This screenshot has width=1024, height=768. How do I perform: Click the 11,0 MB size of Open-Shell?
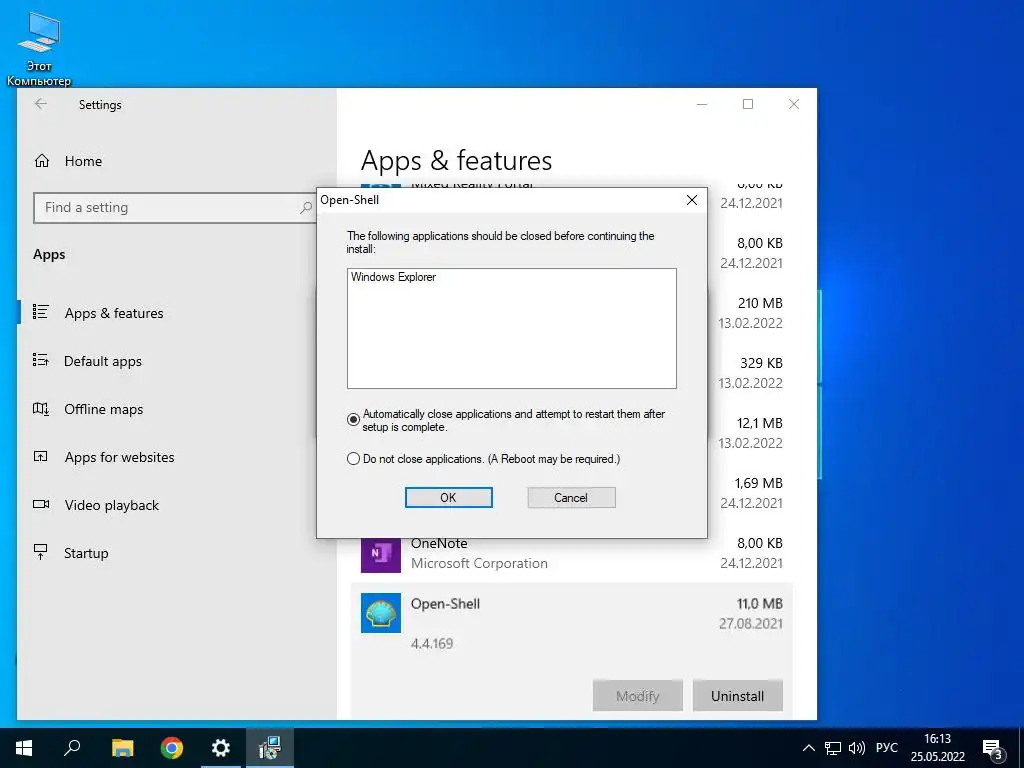tap(760, 604)
